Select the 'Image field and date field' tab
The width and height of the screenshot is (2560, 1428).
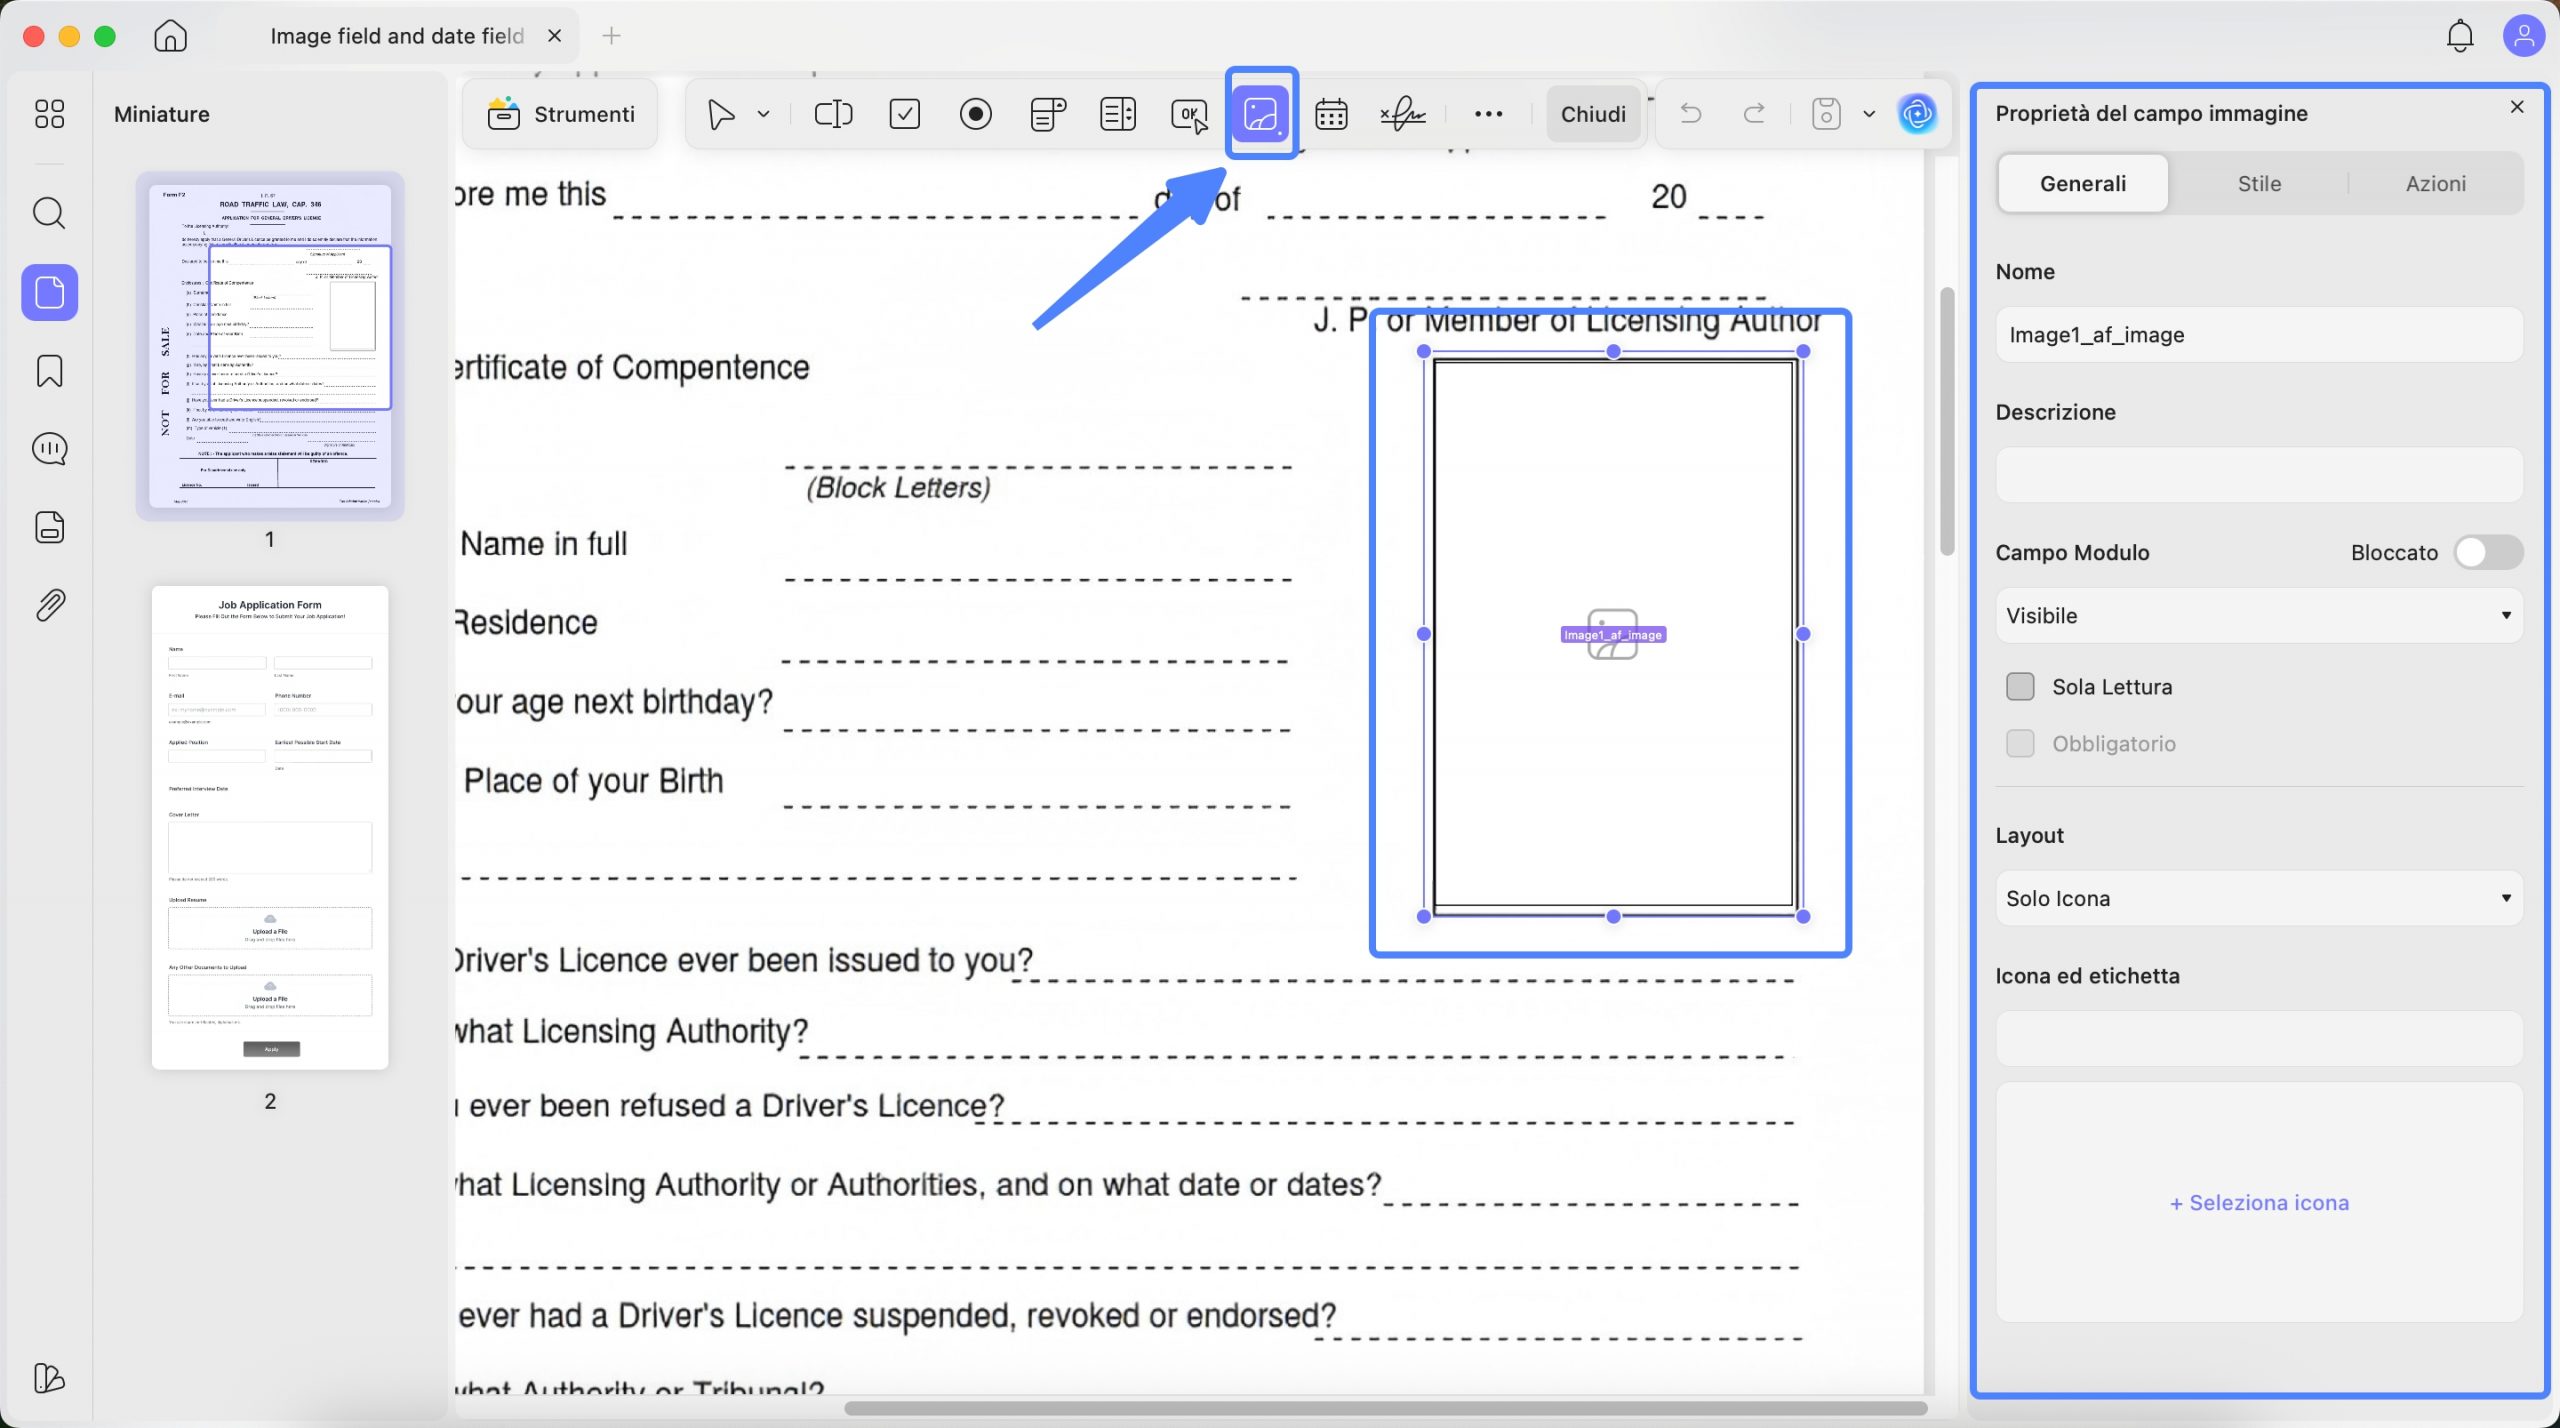pos(397,36)
